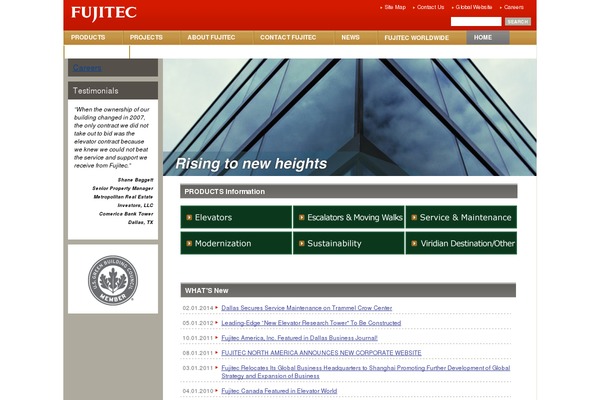
Task: Read Dallas Secures Service Maintenance news
Action: pyautogui.click(x=307, y=308)
